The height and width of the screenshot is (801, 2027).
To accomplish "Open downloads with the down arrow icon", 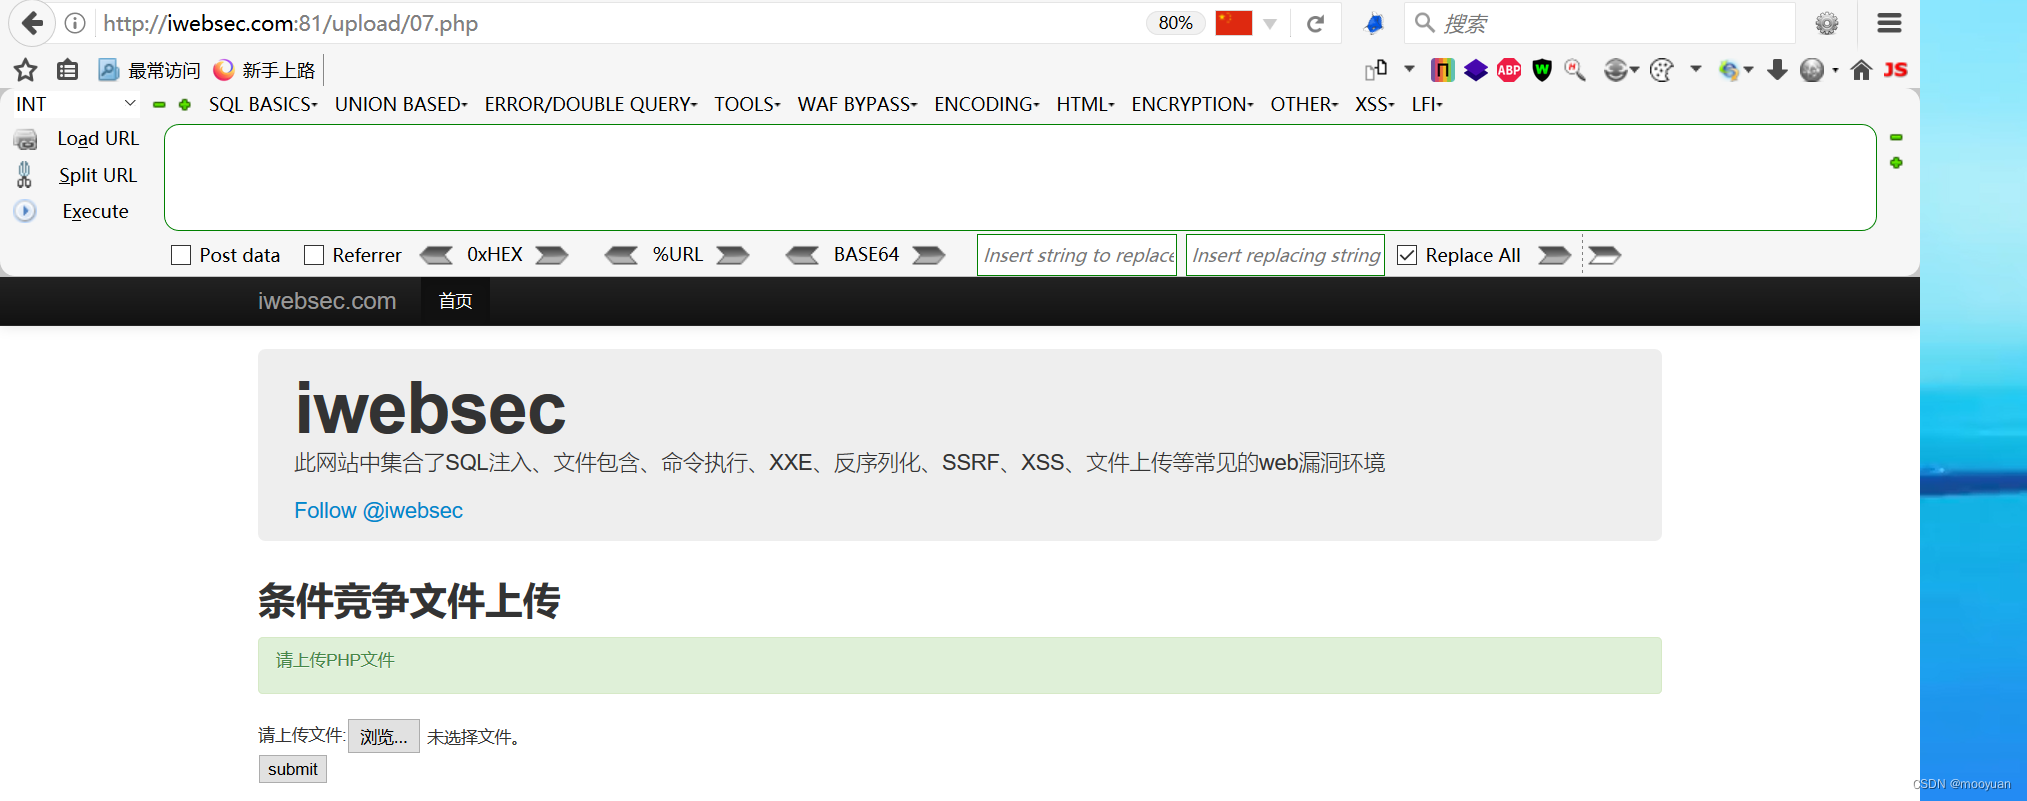I will [x=1777, y=70].
